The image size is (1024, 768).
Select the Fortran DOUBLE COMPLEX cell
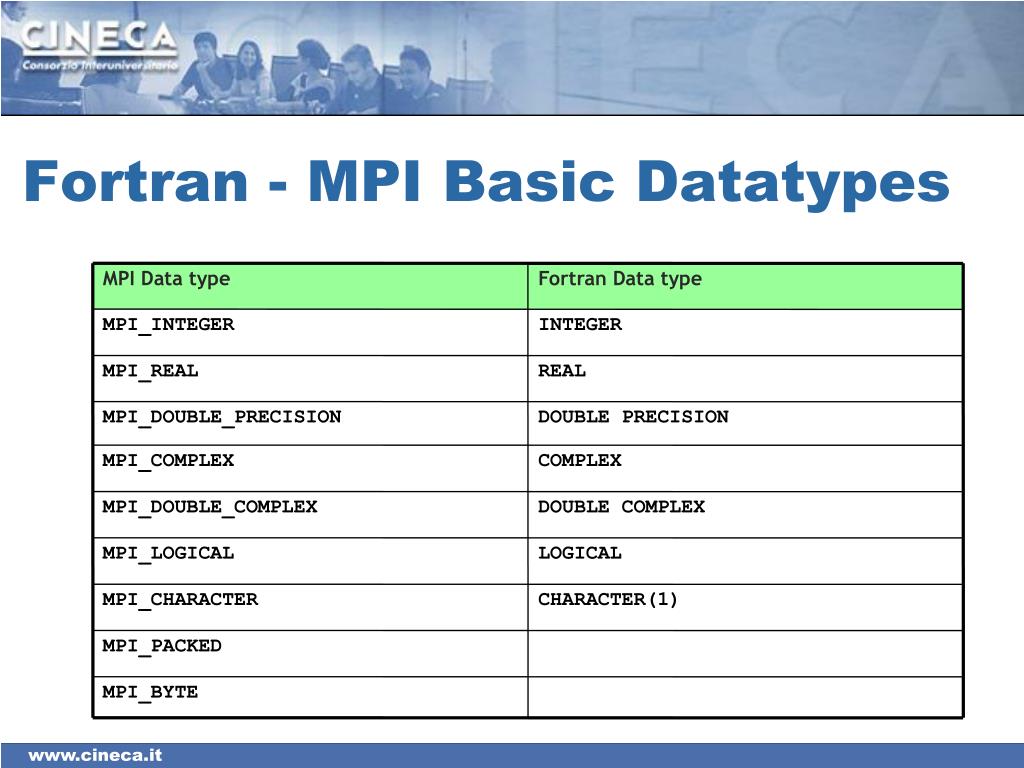[745, 515]
